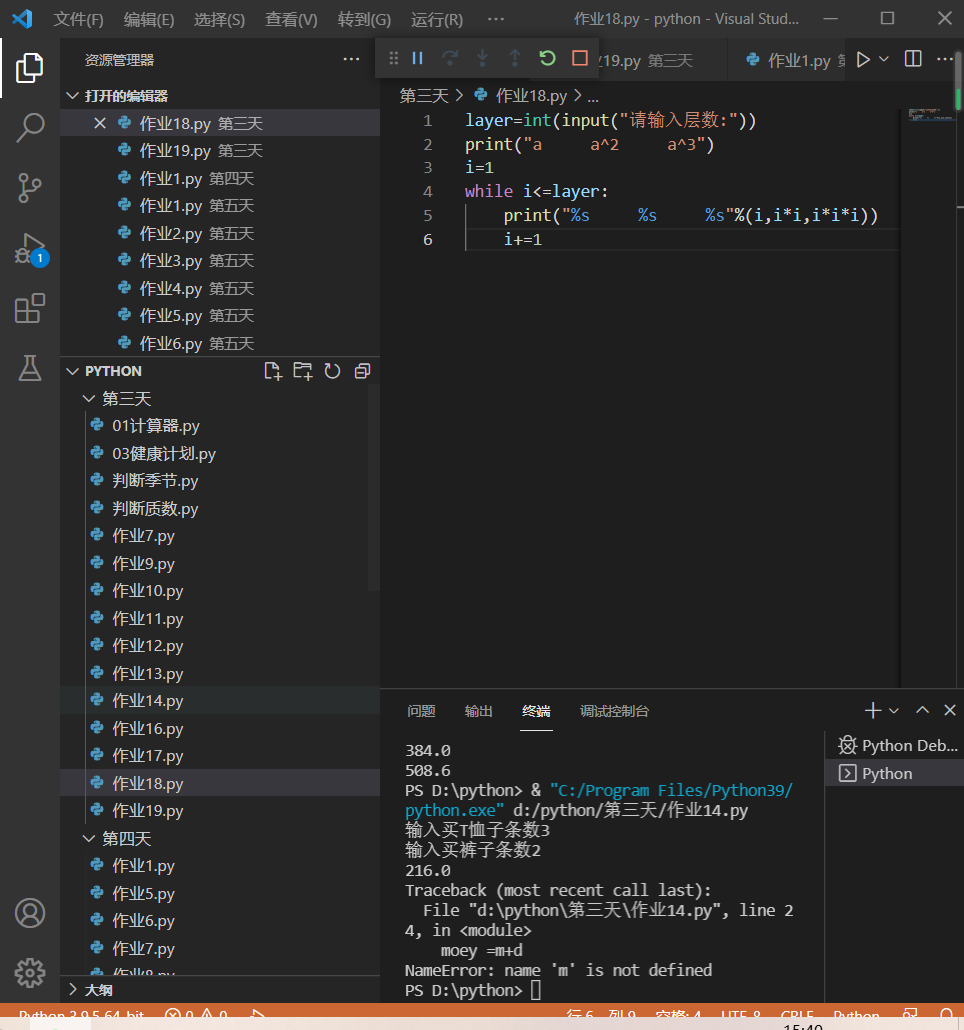964x1030 pixels.
Task: Click the 第三天 breadcrumb segment
Action: tap(424, 96)
